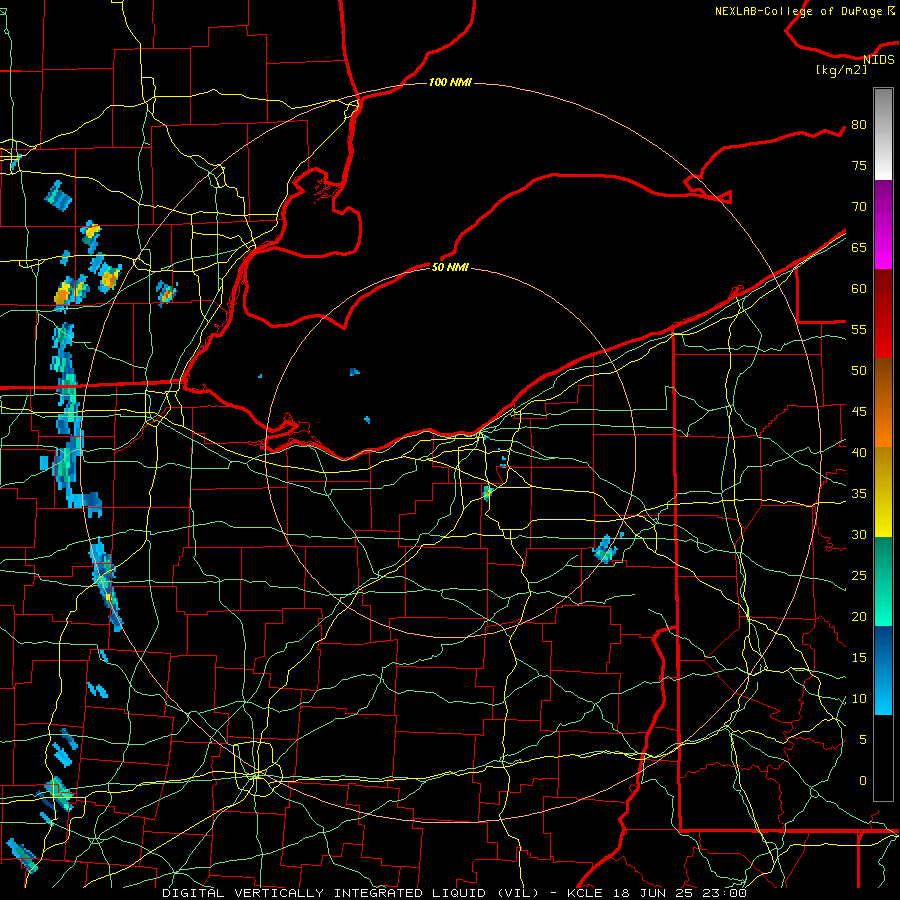Screen dimensions: 900x900
Task: Click the 100 NMI range ring label
Action: click(450, 82)
